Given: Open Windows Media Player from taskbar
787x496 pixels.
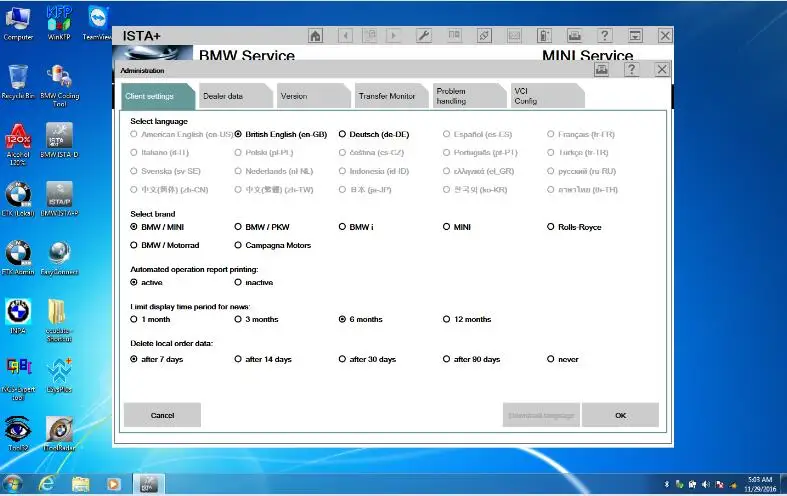Looking at the screenshot, I should (x=113, y=484).
